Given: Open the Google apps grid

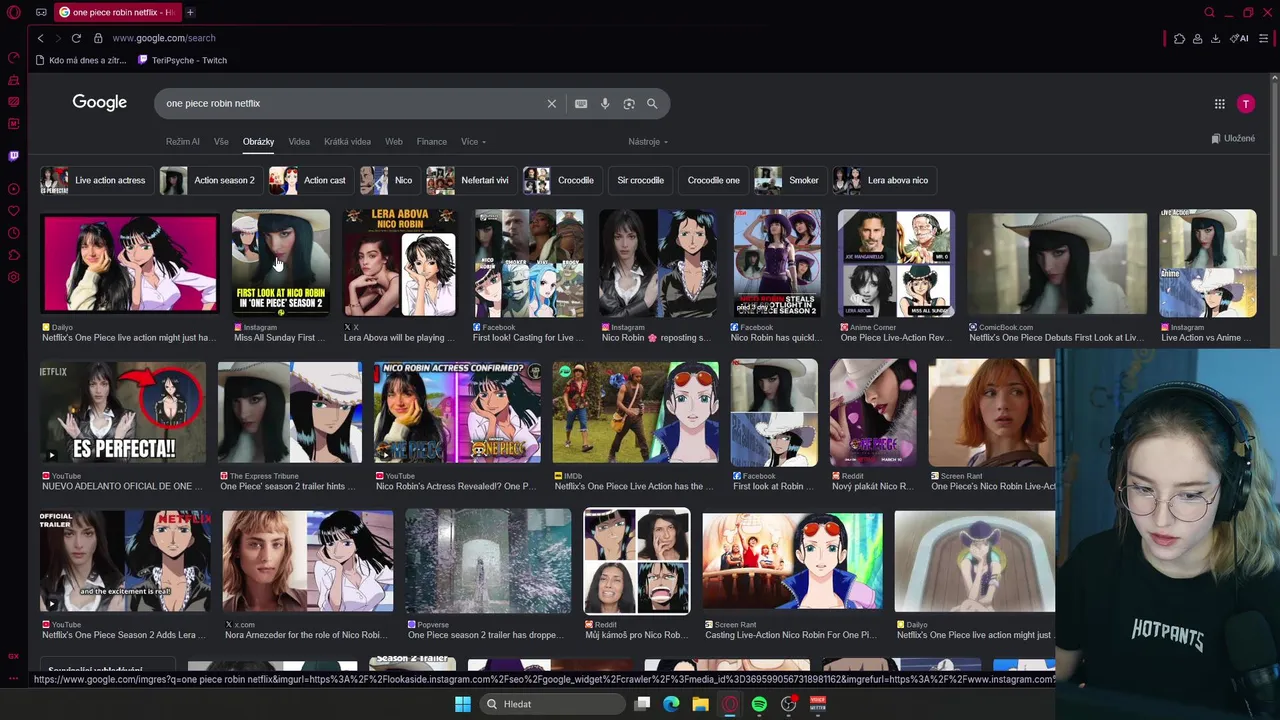Looking at the screenshot, I should click(x=1220, y=104).
